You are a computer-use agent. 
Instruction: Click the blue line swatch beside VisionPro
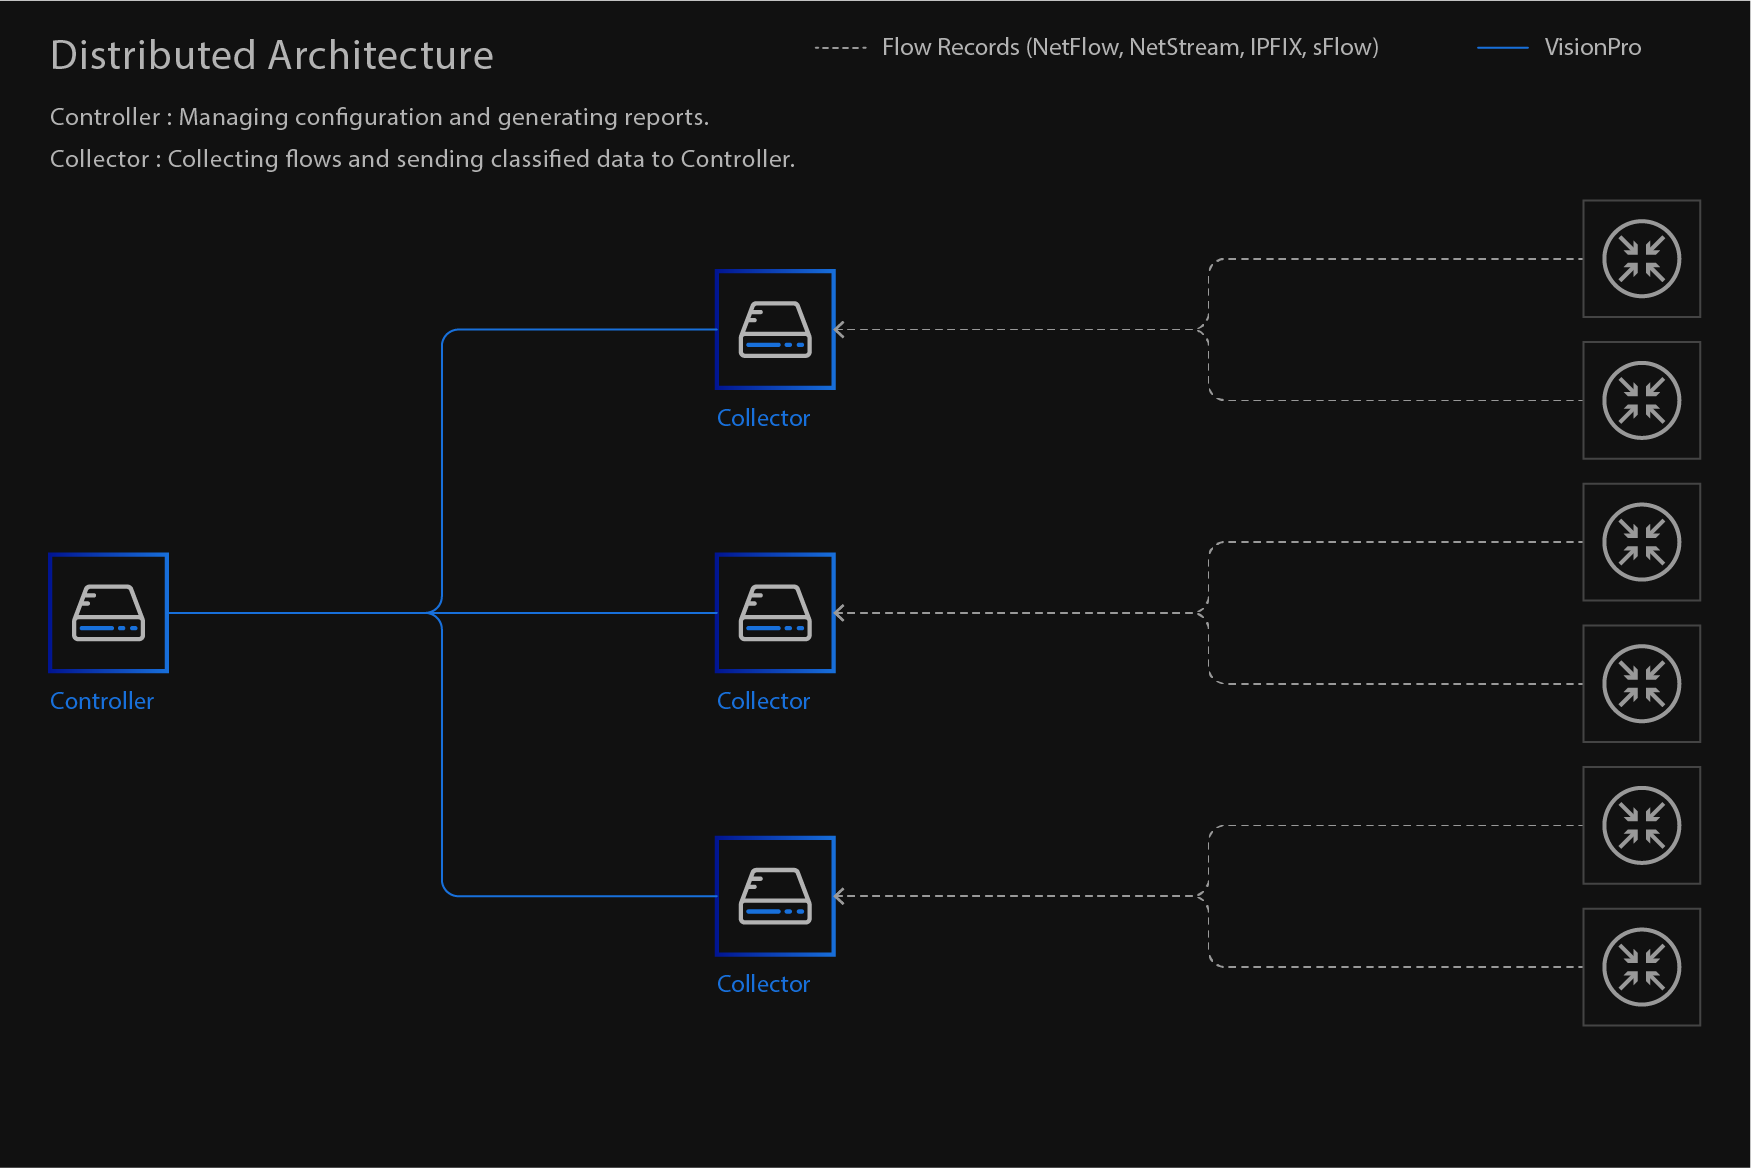point(1502,48)
